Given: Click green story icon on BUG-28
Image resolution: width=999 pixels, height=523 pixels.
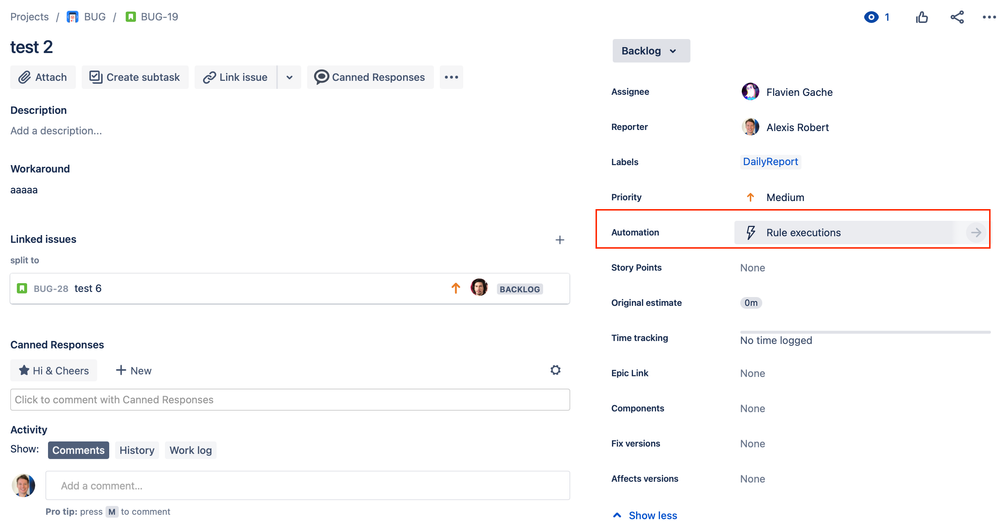Looking at the screenshot, I should pos(22,289).
